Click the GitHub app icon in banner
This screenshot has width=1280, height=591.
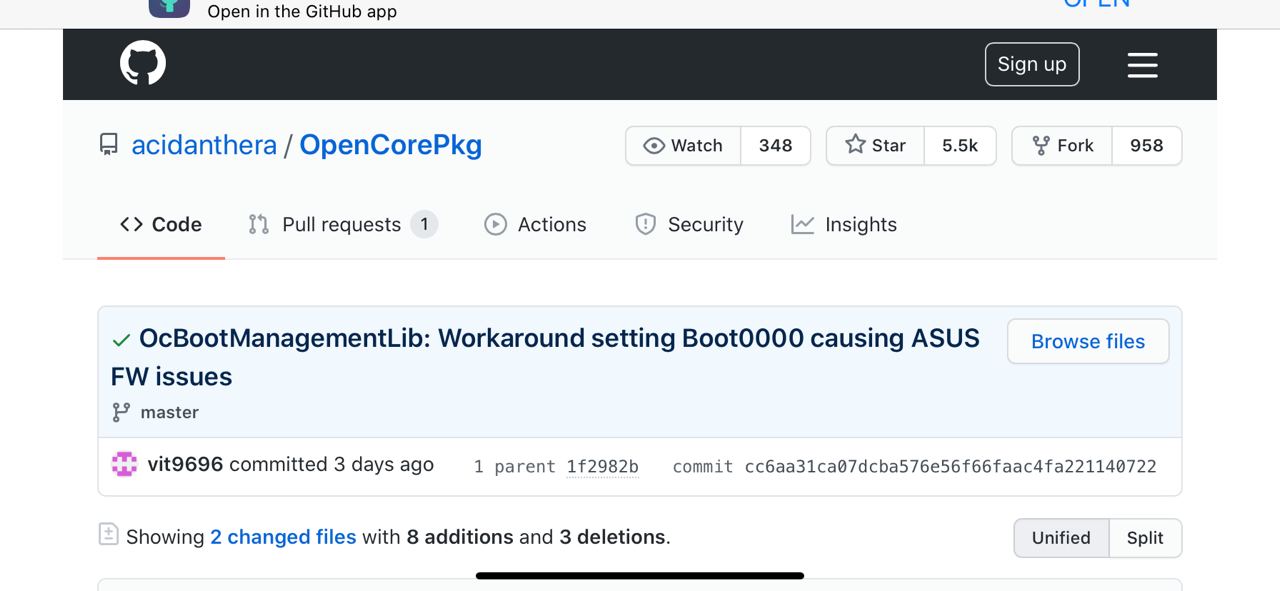[169, 8]
